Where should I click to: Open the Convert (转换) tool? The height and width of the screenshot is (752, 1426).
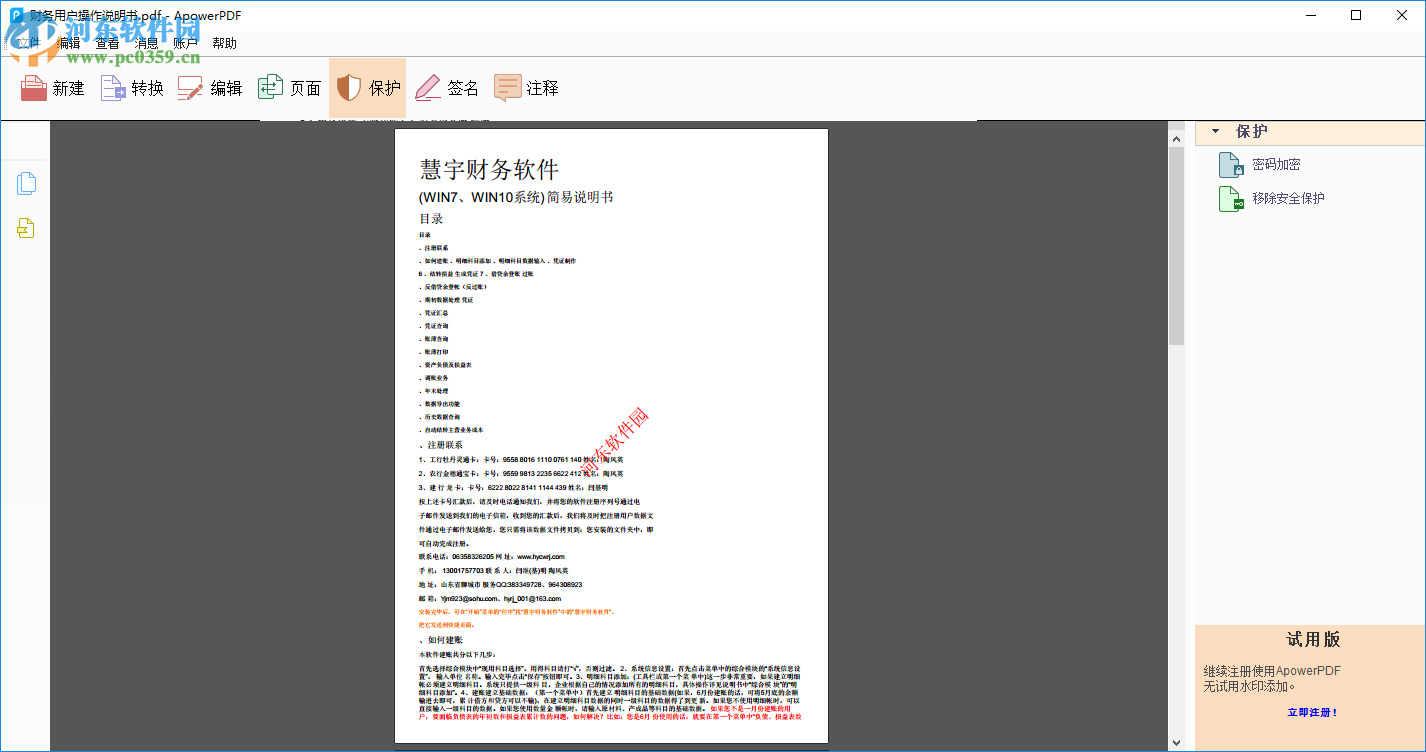point(131,88)
